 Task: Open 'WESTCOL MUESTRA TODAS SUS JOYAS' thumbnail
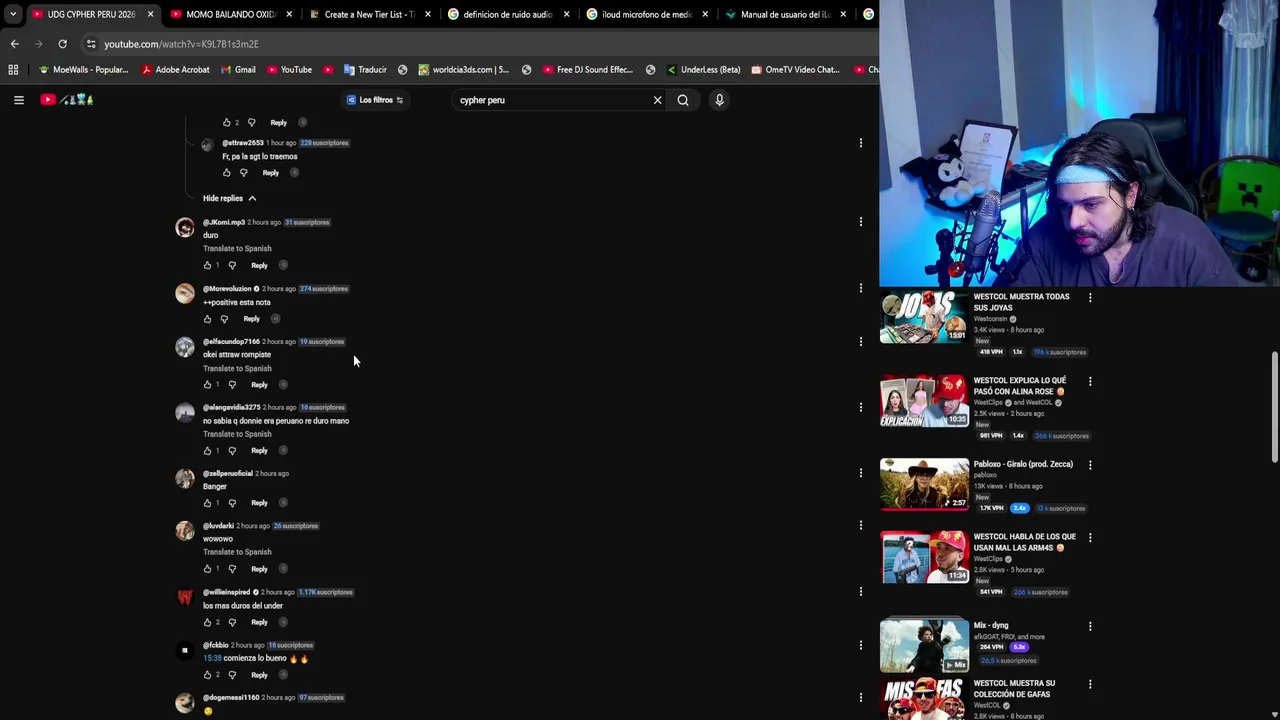[x=924, y=317]
